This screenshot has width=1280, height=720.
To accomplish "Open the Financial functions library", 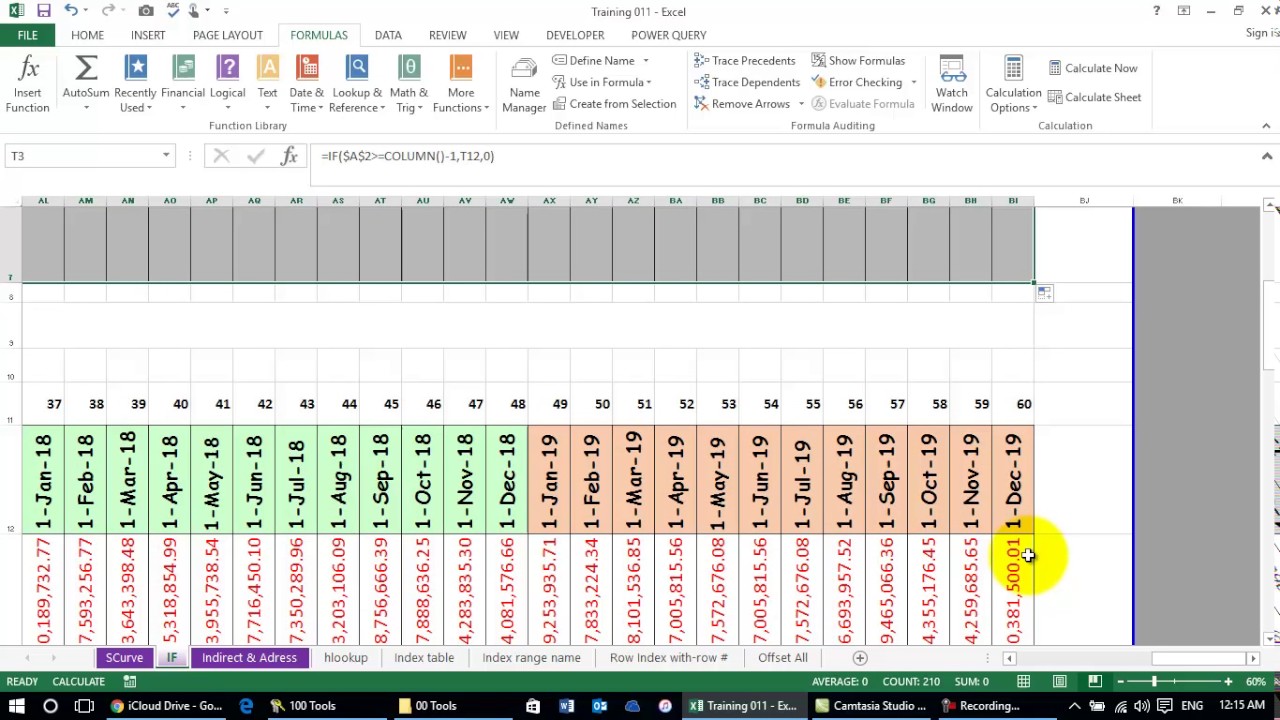I will click(183, 83).
